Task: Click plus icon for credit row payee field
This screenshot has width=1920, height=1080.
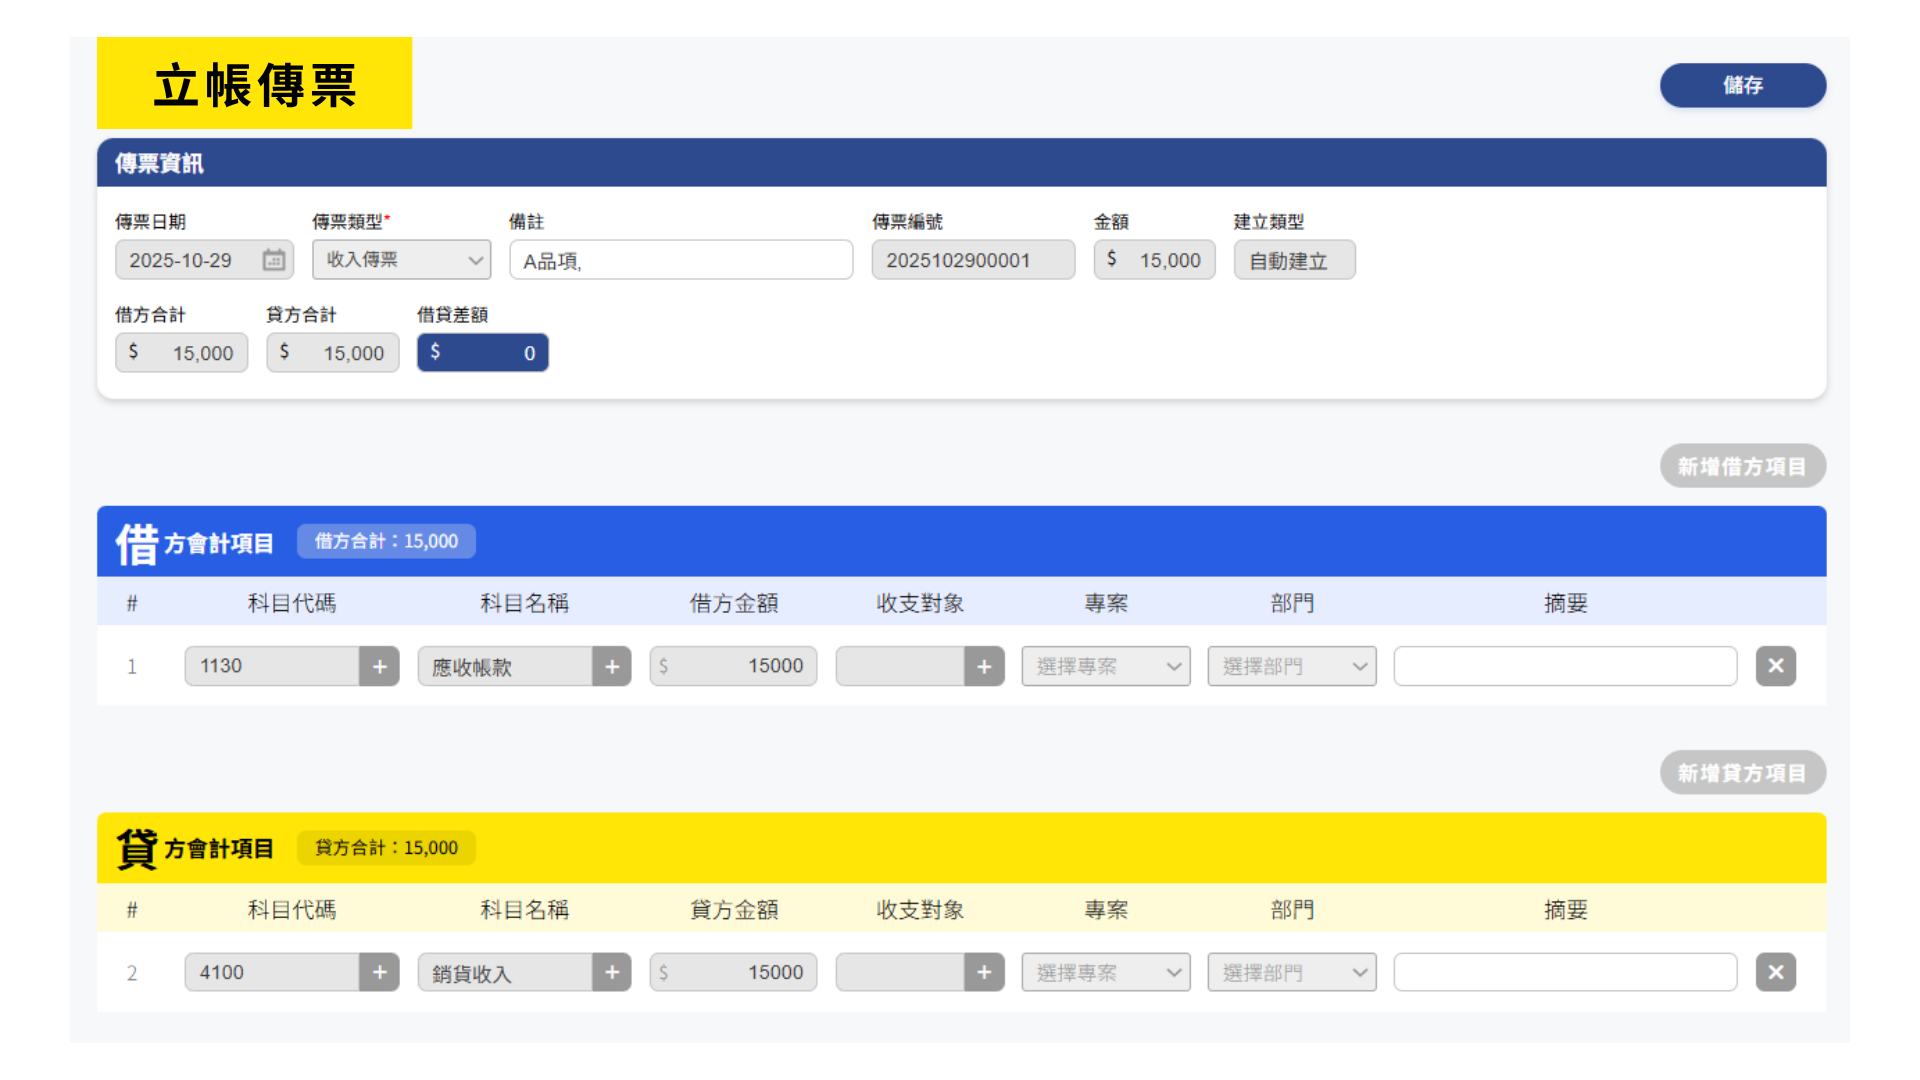Action: tap(984, 972)
